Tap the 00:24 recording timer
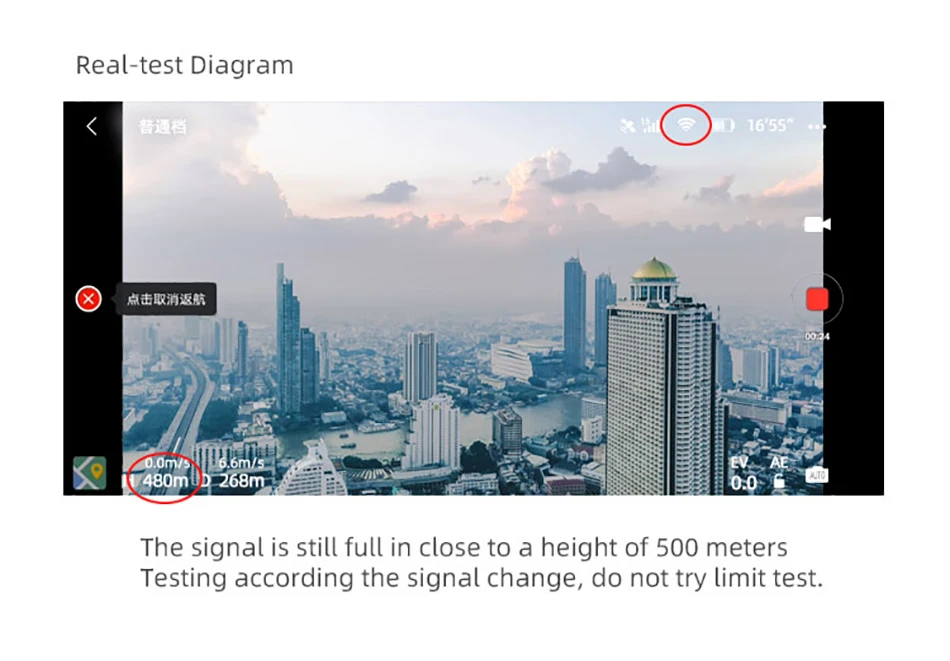Screen dimensions: 950x661 pyautogui.click(x=817, y=336)
